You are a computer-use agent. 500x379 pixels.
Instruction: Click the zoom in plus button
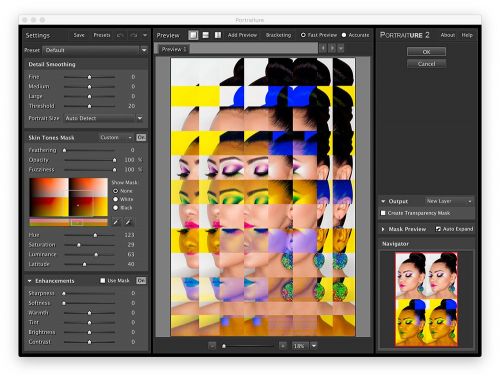point(283,346)
